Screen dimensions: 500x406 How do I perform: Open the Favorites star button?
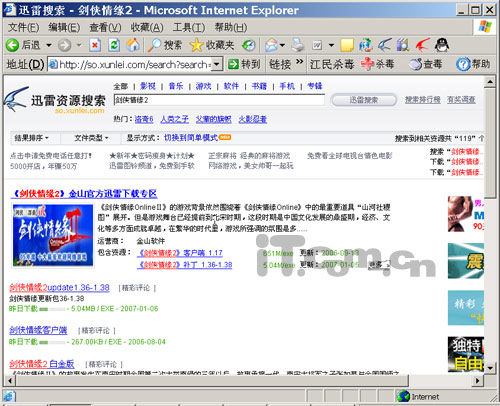212,45
